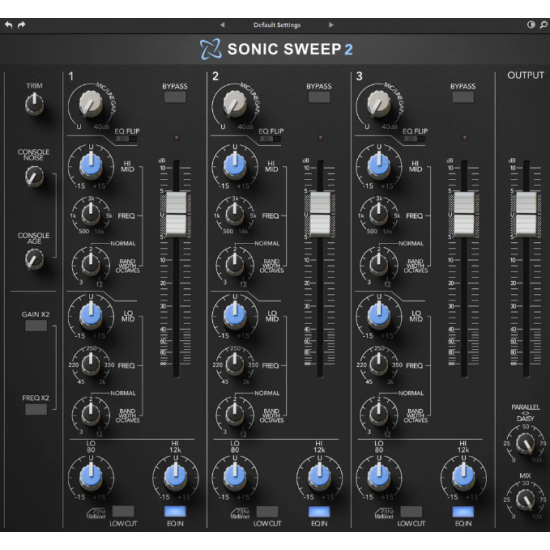
Task: Enable channel 1 LOW CUT button
Action: click(x=123, y=512)
